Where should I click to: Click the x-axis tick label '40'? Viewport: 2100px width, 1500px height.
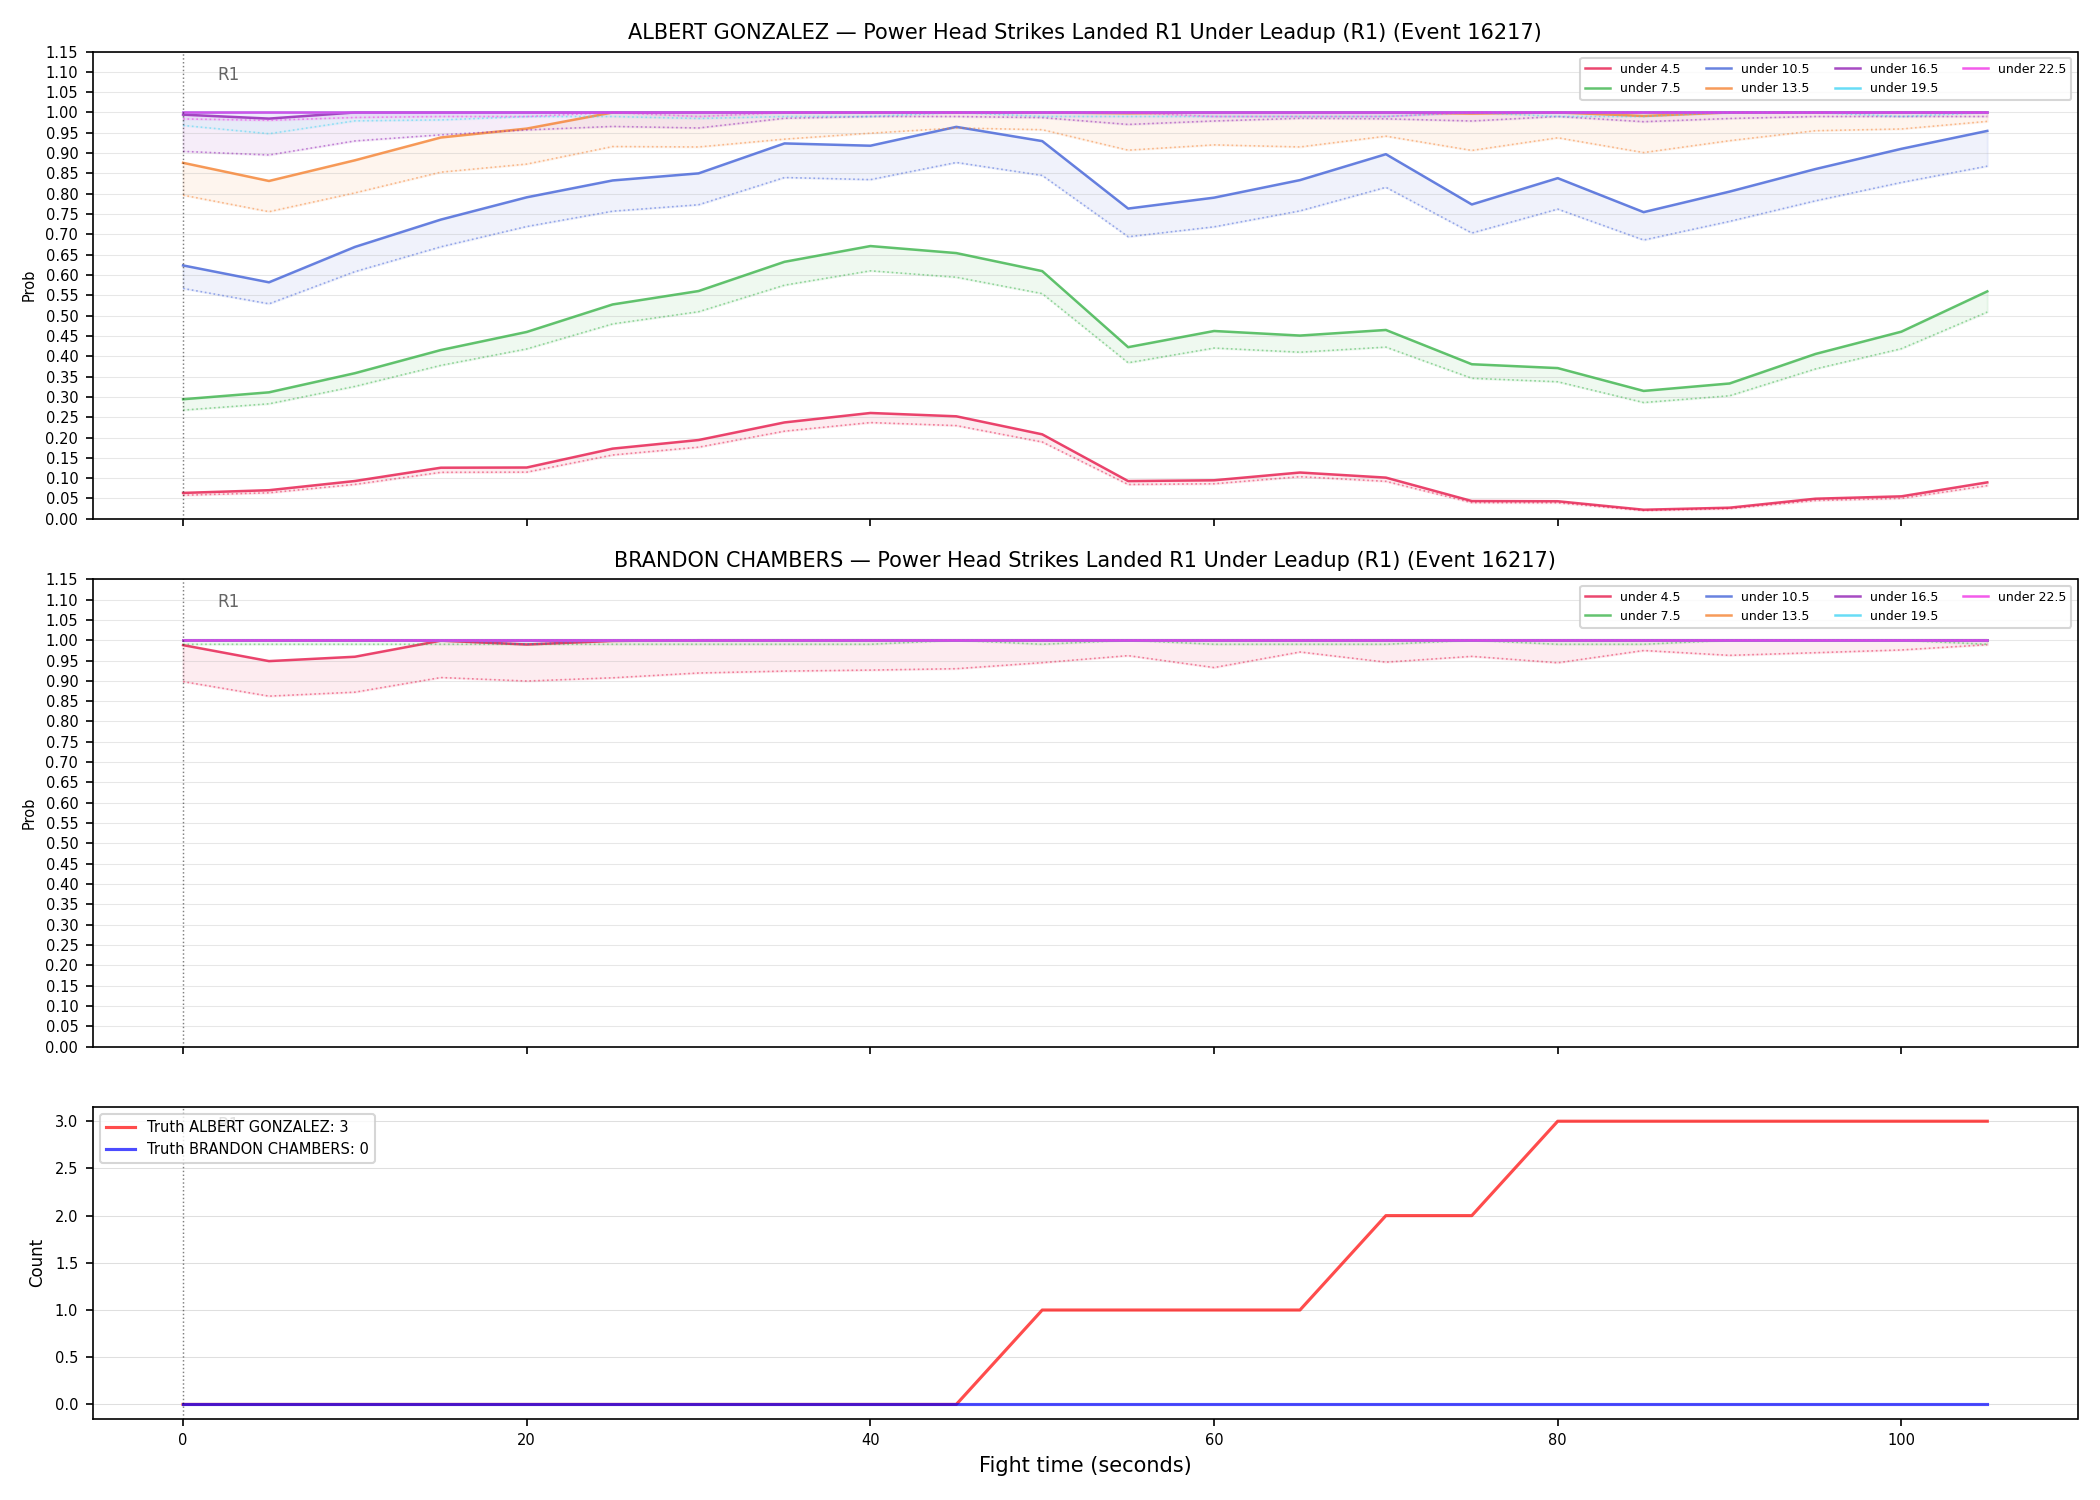point(870,1440)
